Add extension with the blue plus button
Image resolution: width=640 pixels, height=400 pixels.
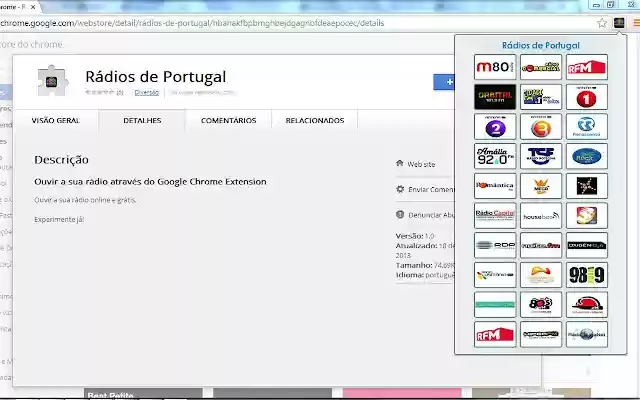[x=444, y=82]
